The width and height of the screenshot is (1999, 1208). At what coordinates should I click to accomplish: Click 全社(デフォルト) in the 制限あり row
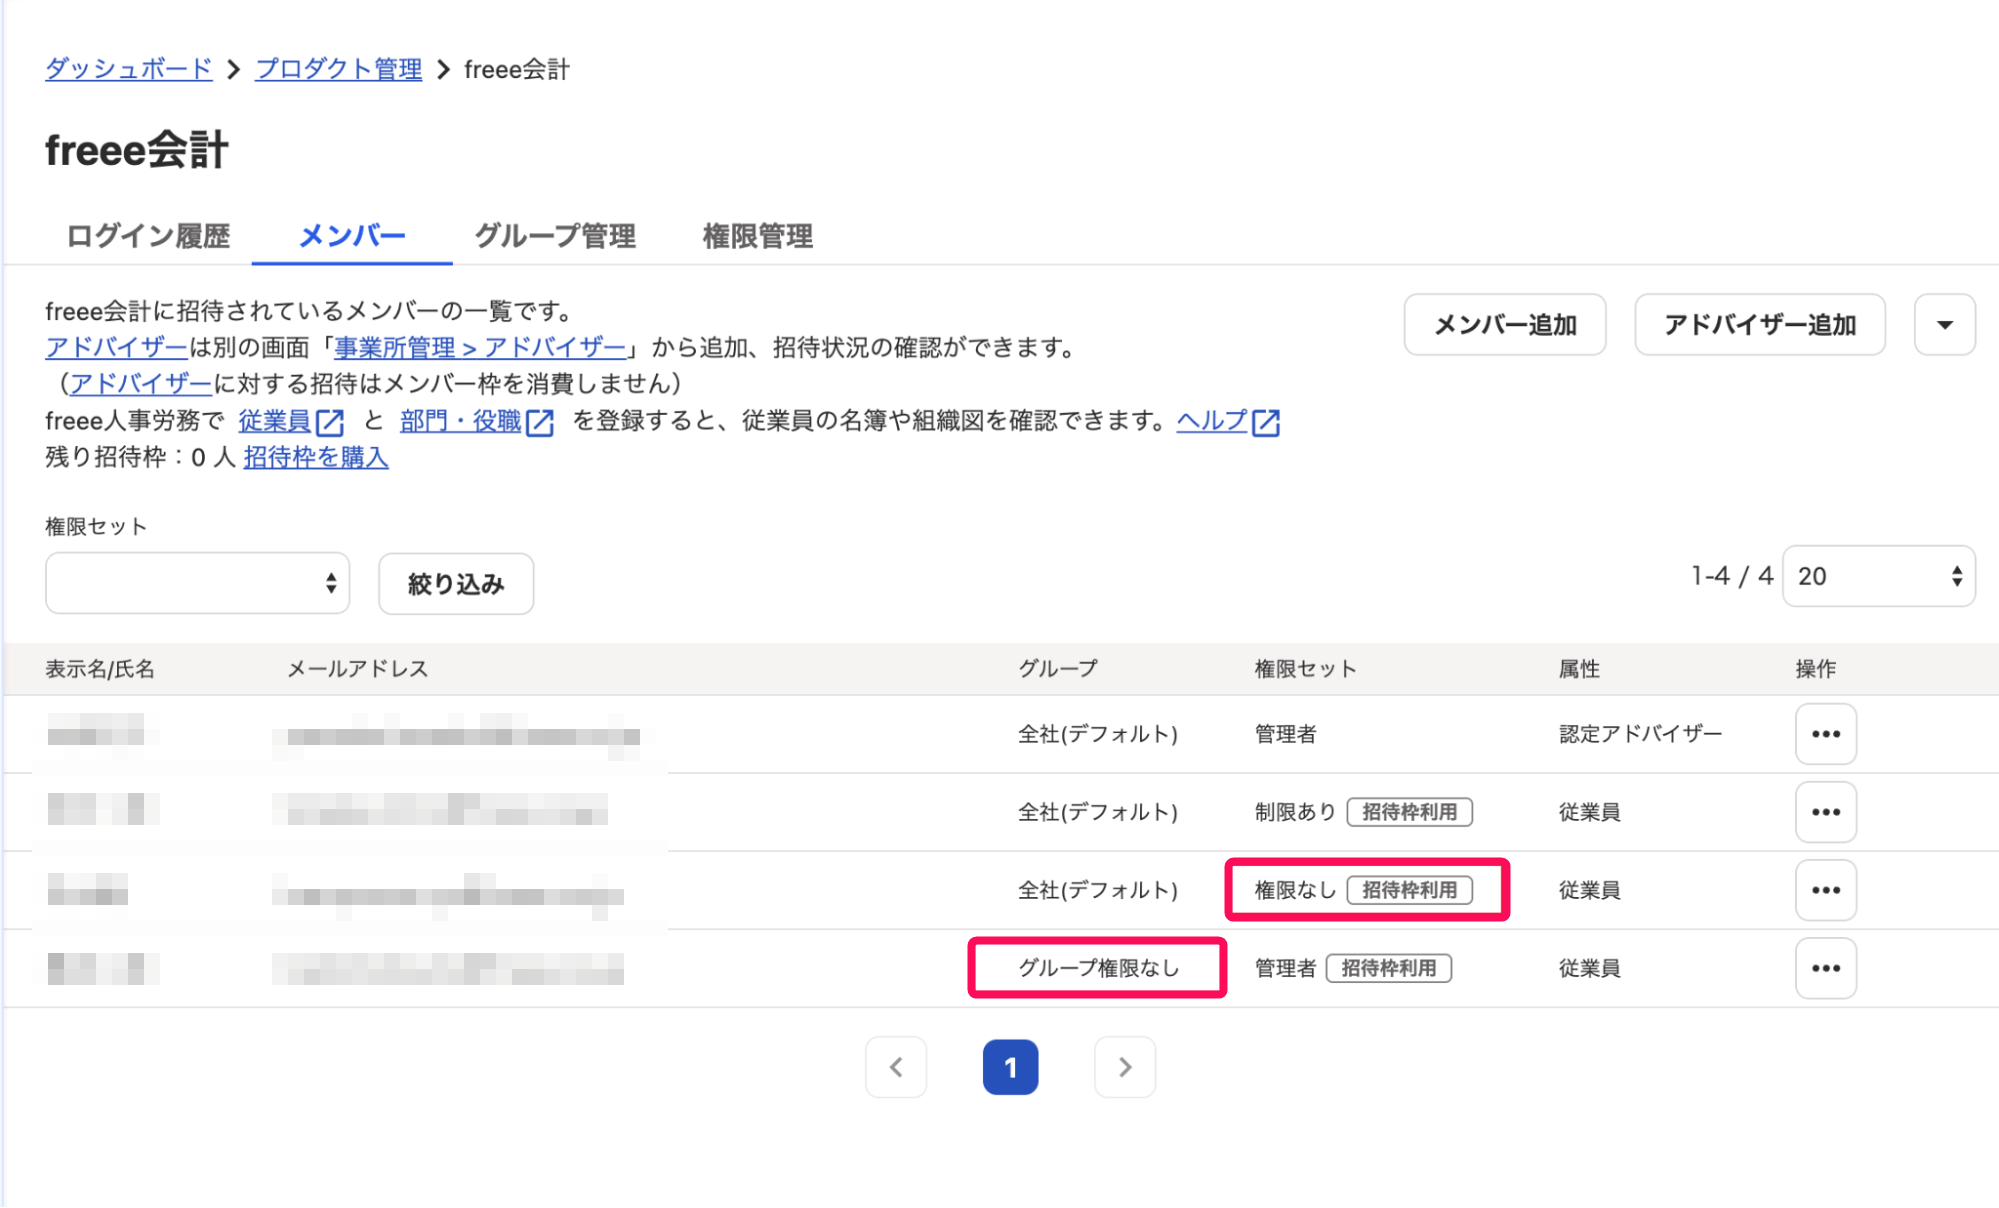coord(1098,812)
